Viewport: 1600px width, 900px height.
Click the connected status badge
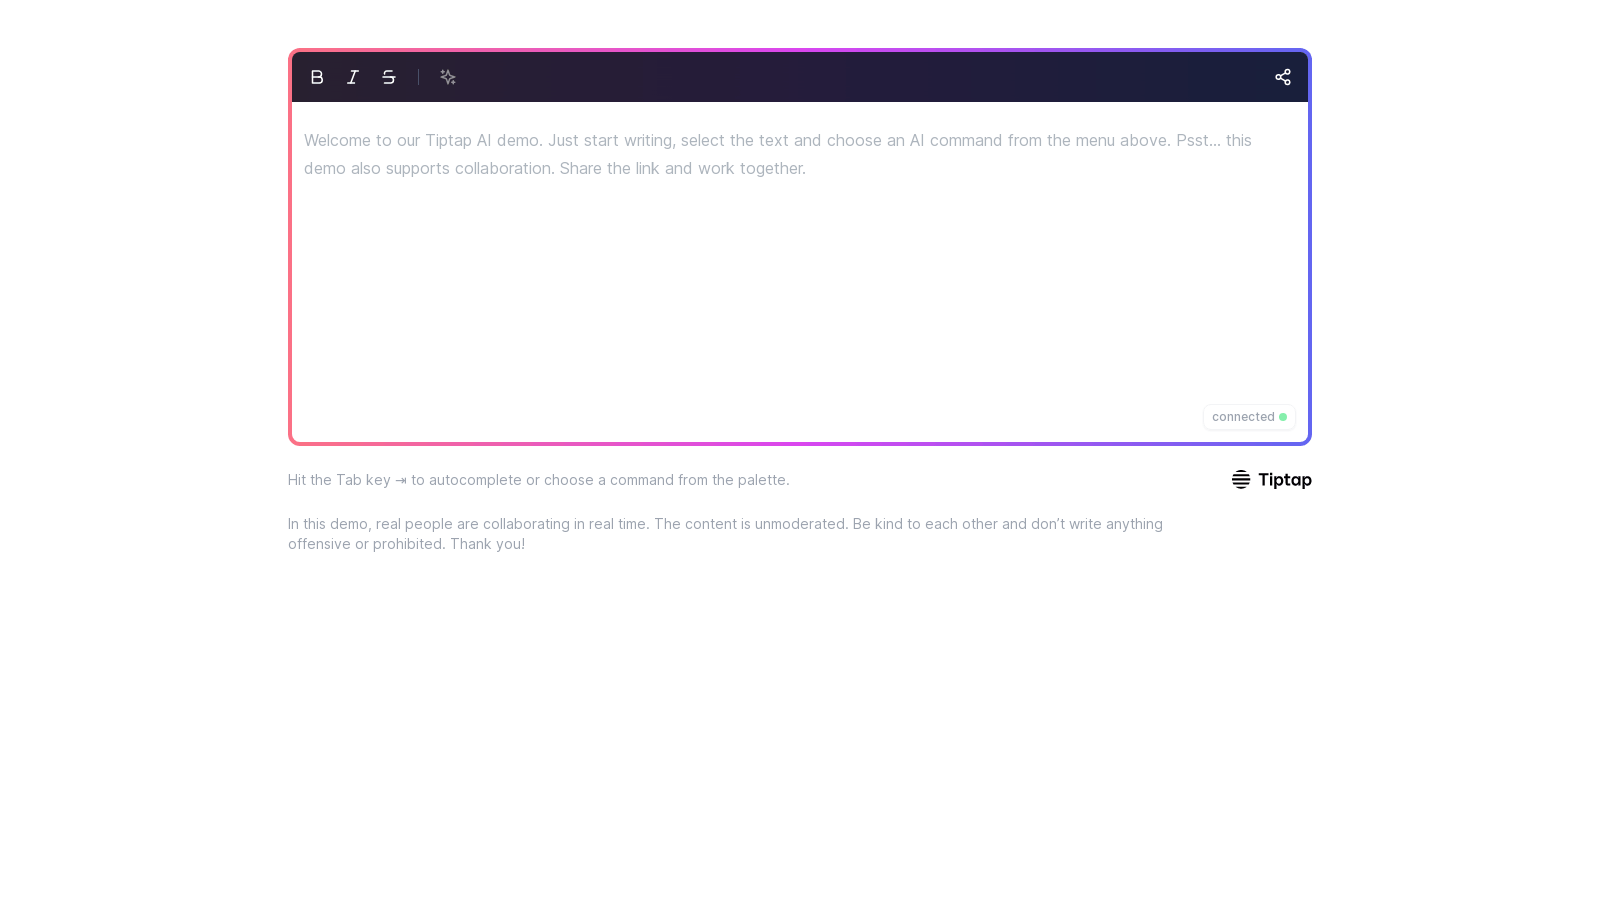point(1249,417)
